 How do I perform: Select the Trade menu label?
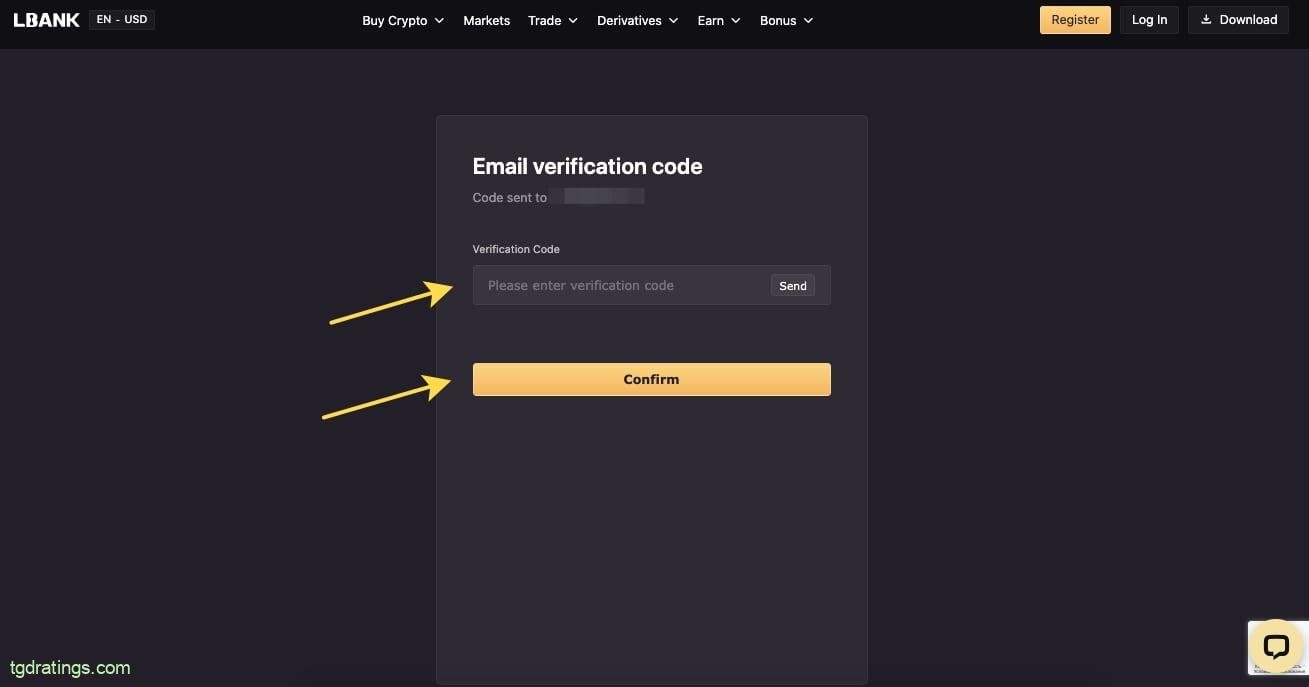[x=544, y=21]
